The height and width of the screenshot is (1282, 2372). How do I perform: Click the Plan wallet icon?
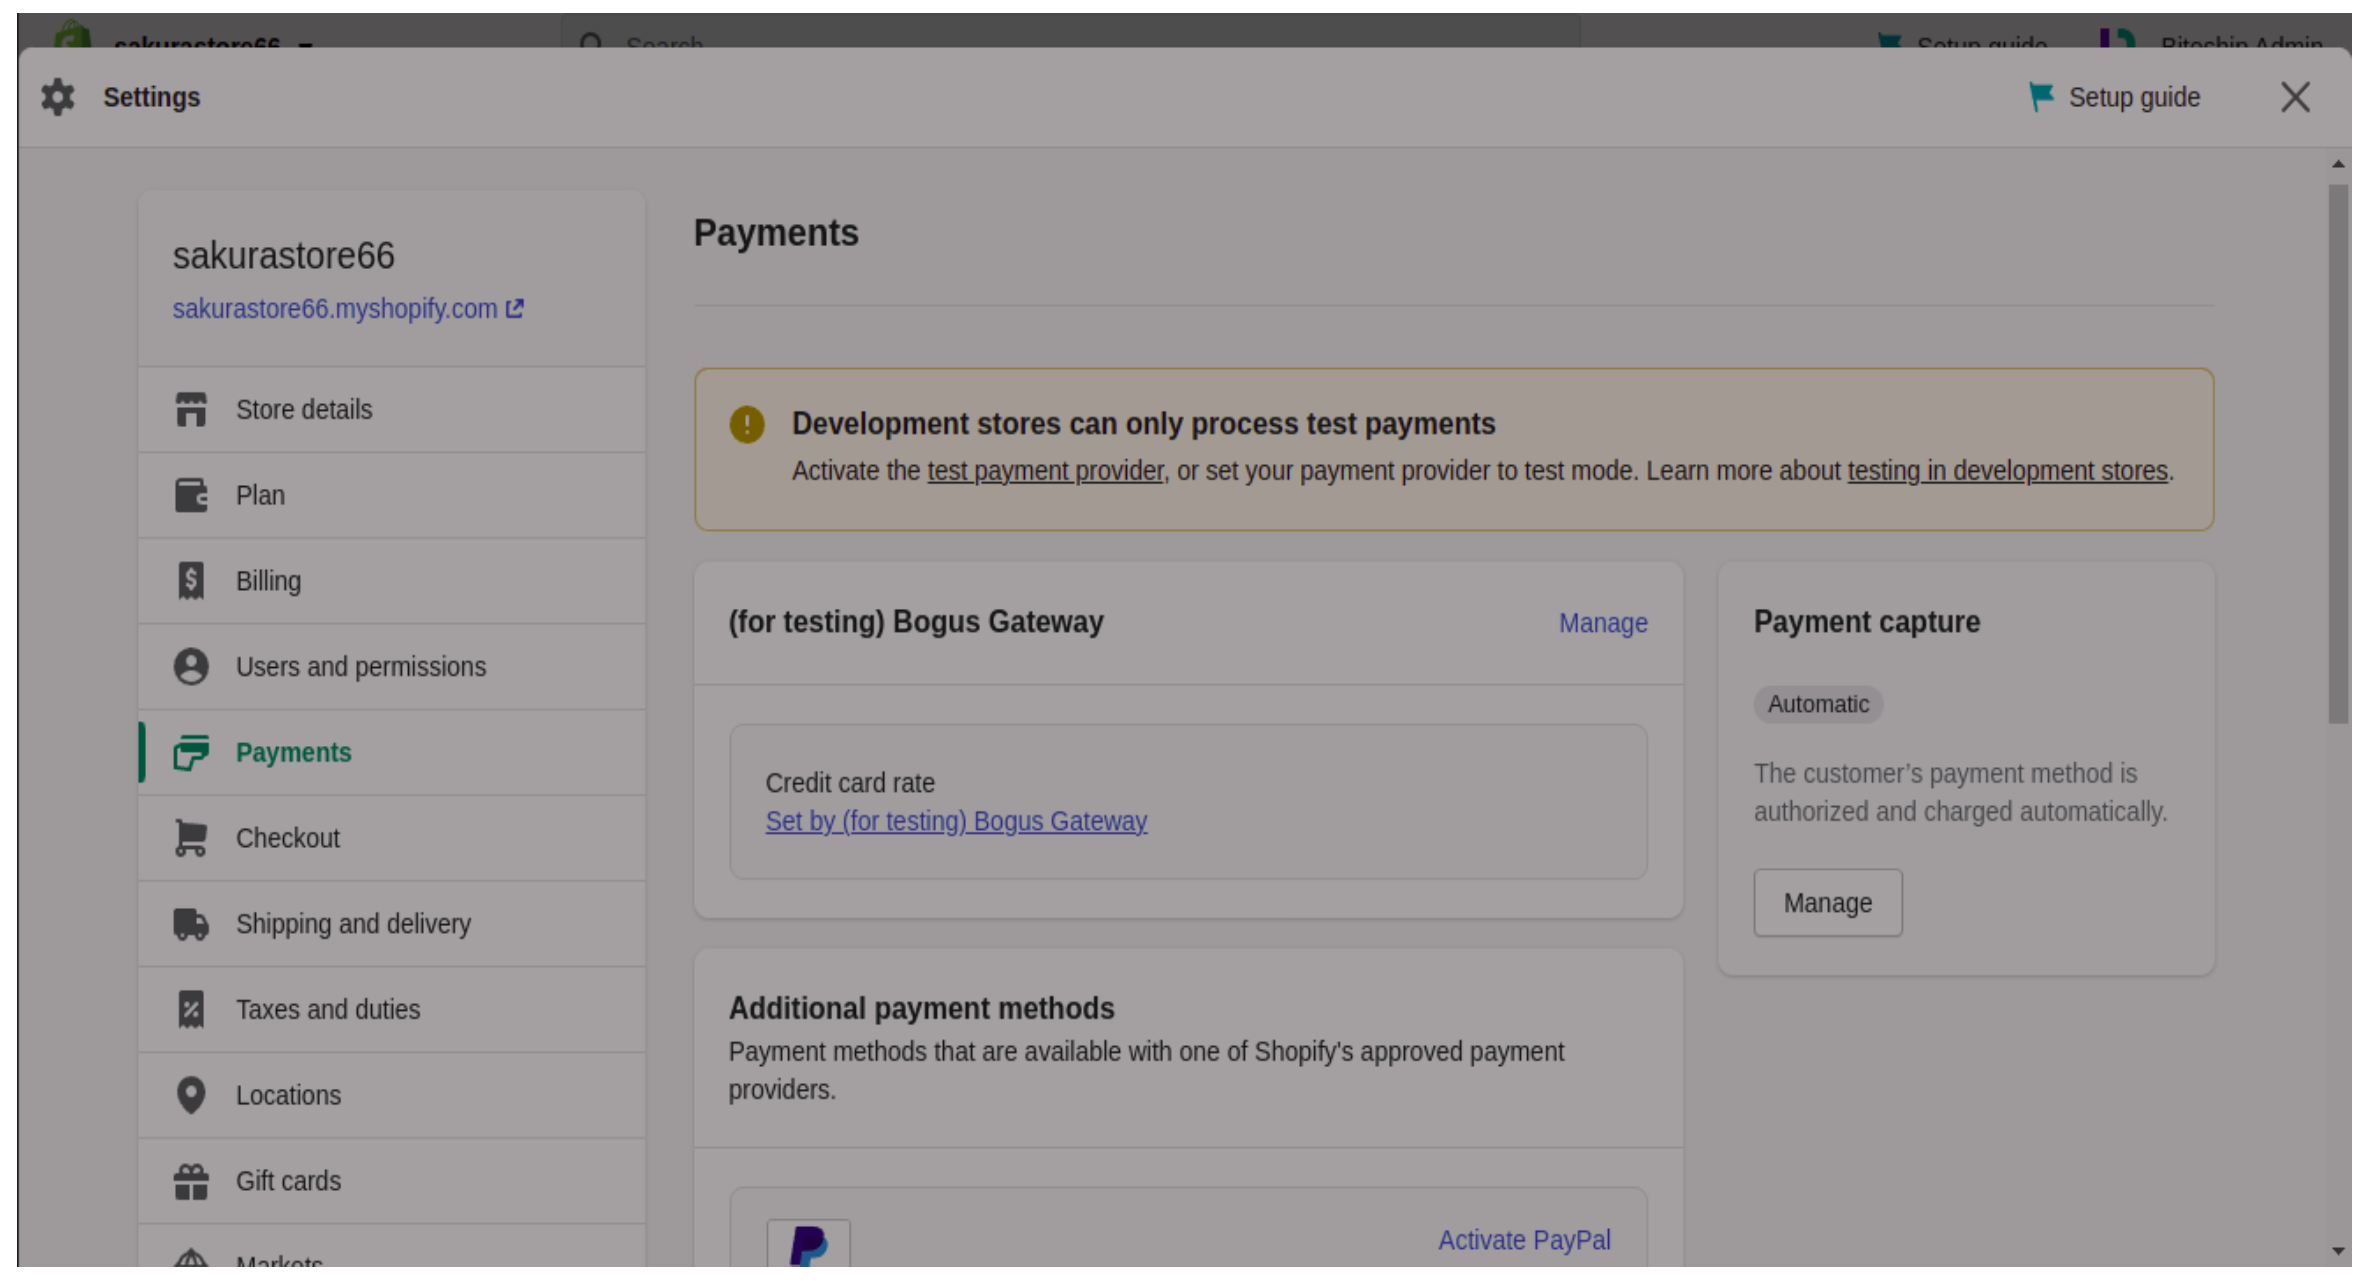191,496
